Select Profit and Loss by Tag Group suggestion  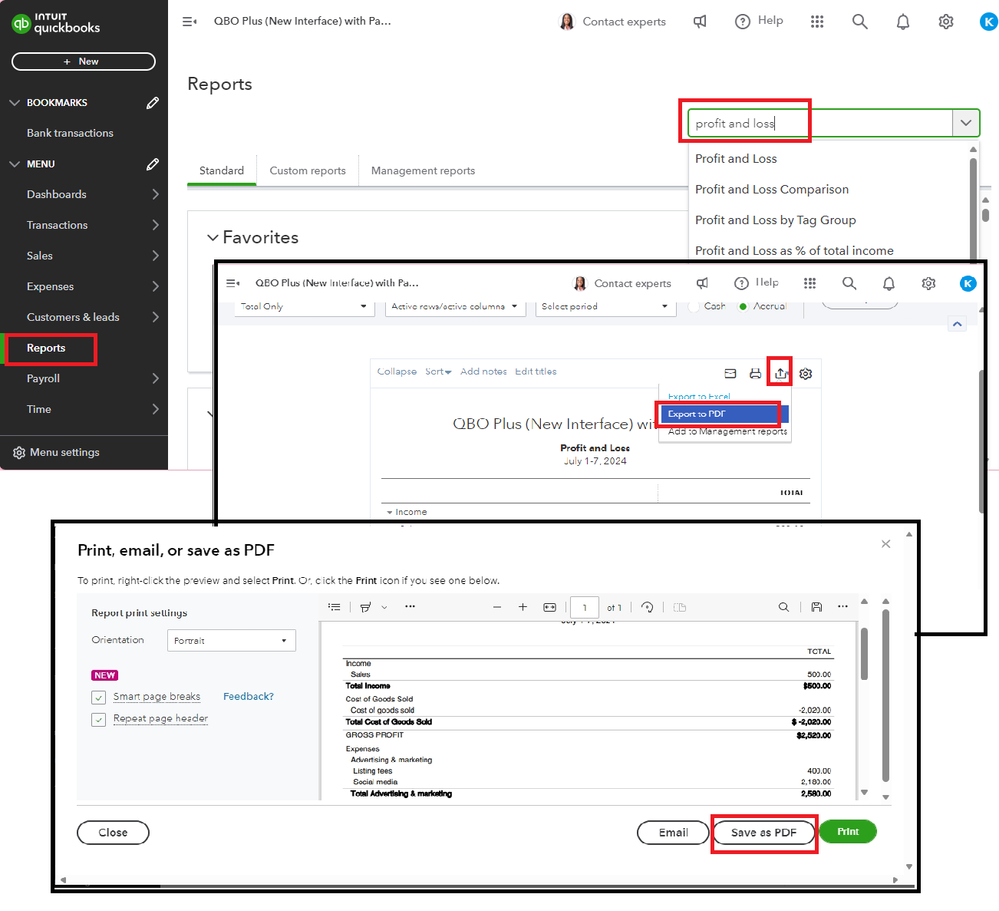tap(775, 220)
